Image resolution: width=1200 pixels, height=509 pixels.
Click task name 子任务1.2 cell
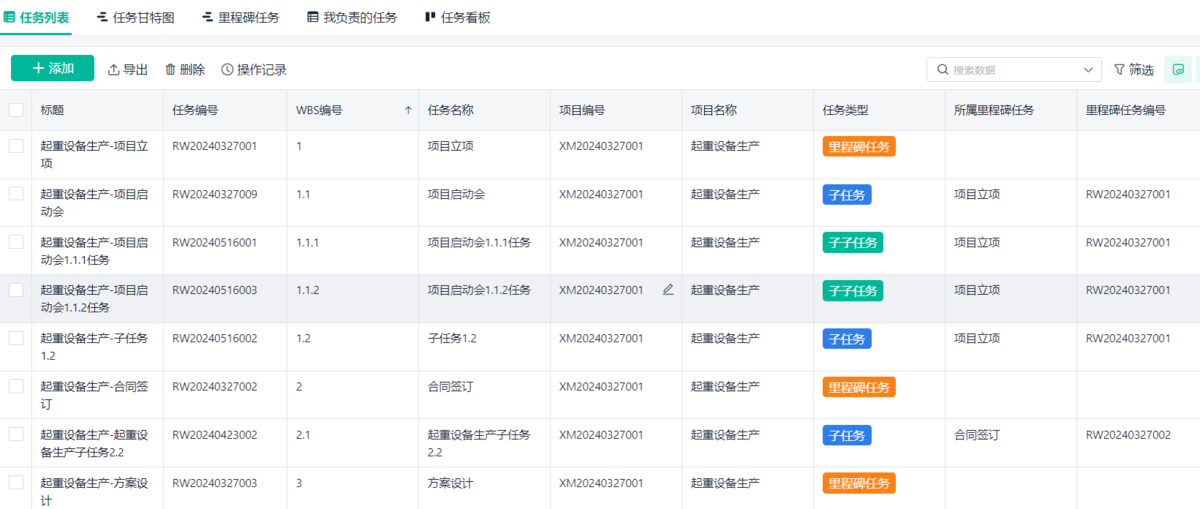click(452, 338)
